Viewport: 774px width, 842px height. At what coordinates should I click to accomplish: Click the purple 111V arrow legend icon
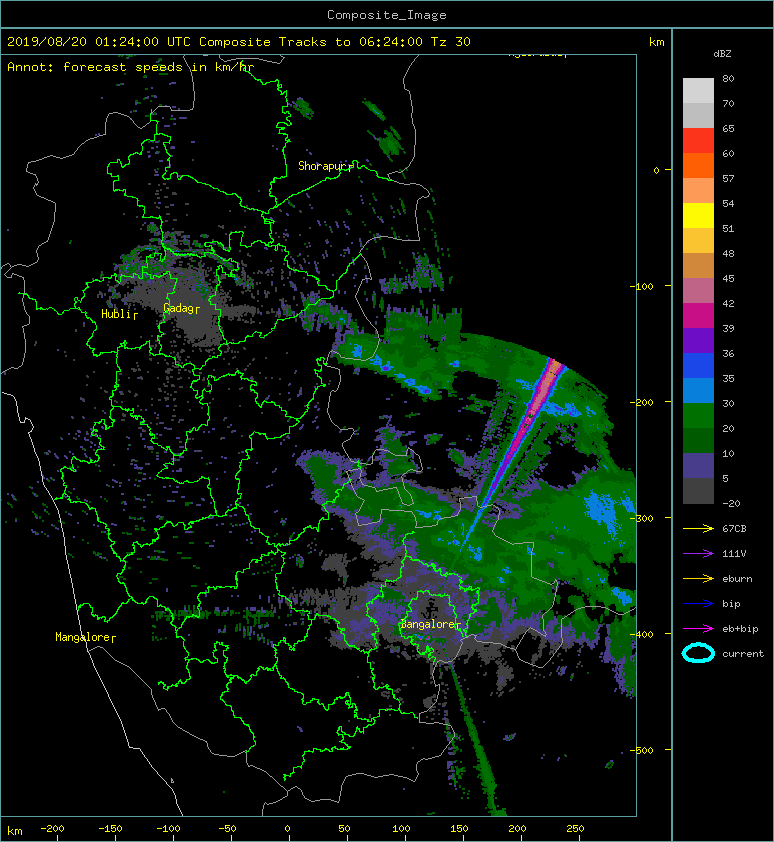pyautogui.click(x=698, y=554)
